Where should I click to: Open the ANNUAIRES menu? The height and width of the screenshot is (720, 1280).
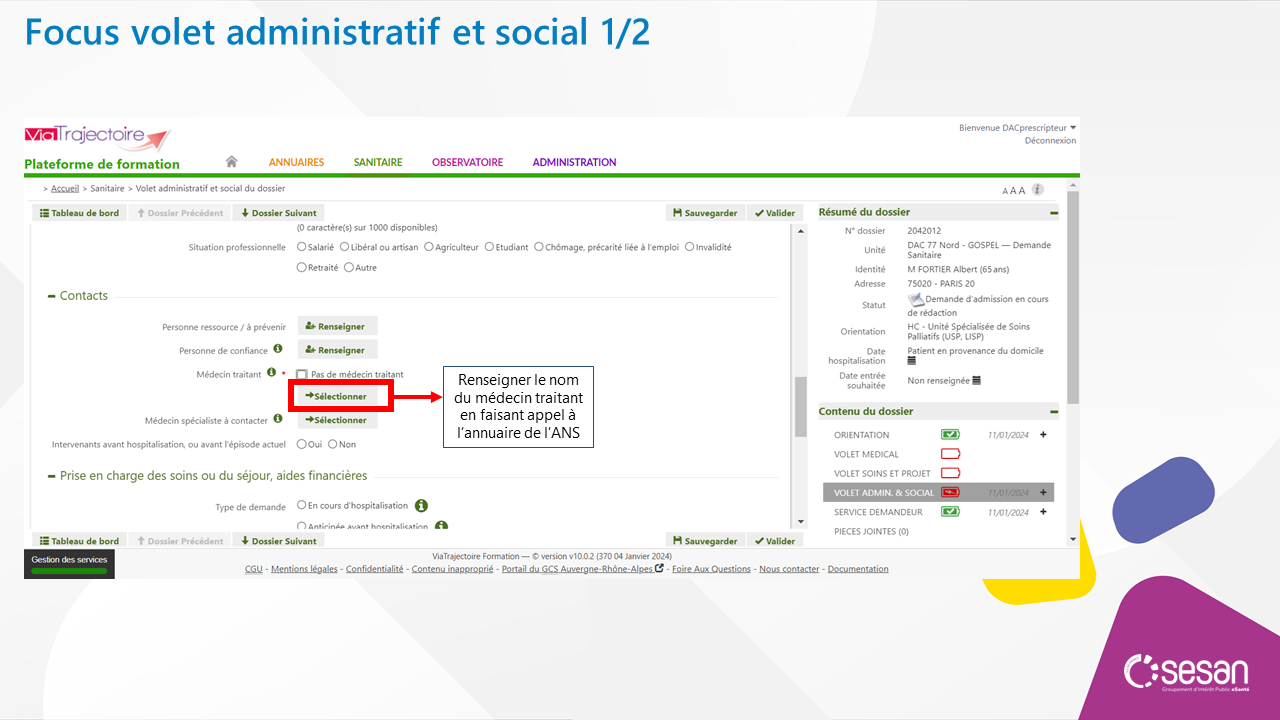296,162
